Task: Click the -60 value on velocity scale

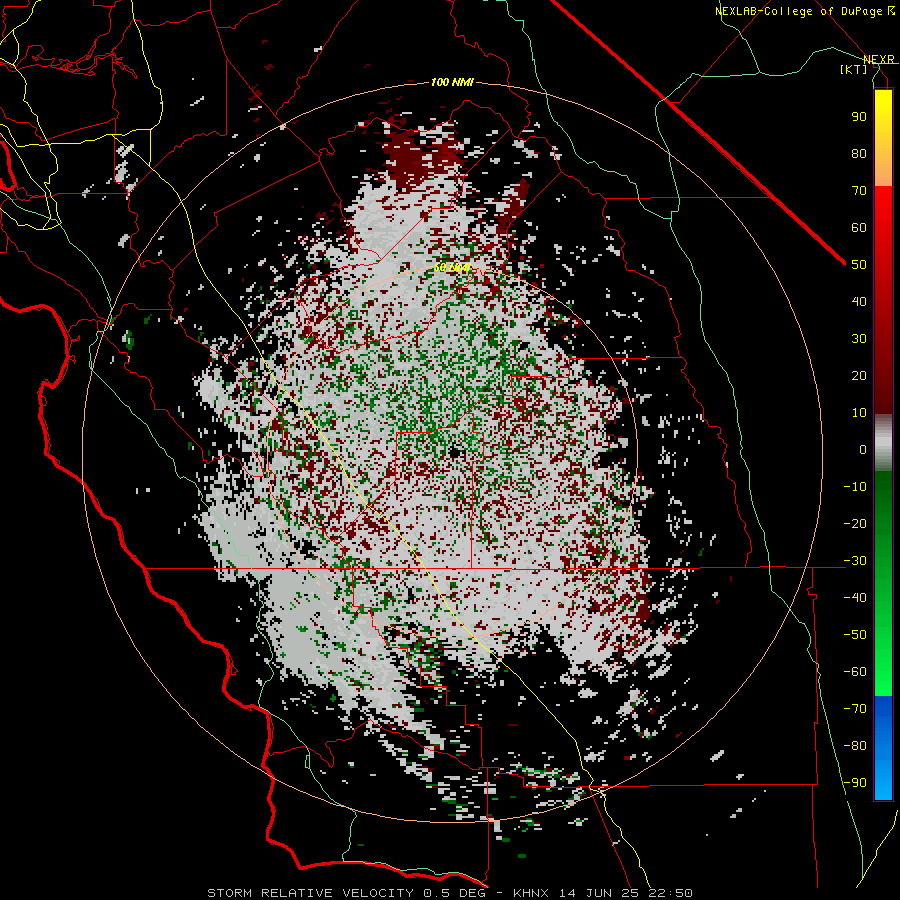Action: point(855,672)
